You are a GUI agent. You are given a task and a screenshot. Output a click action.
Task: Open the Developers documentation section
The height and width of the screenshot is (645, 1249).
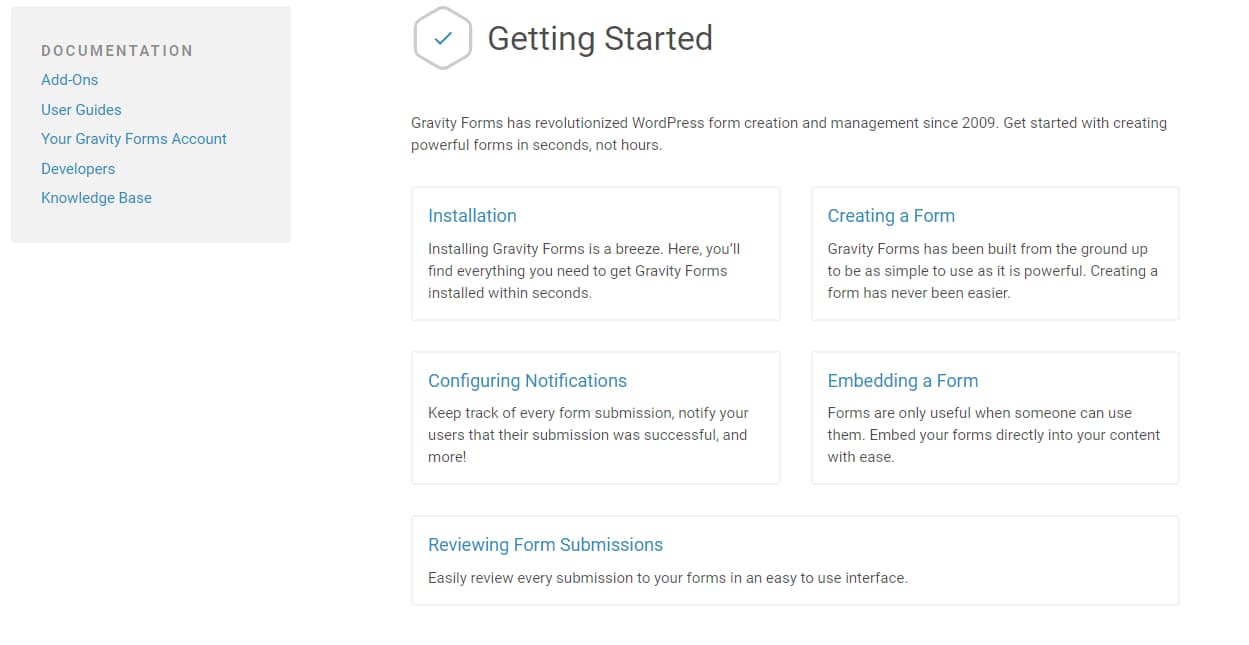(x=77, y=169)
